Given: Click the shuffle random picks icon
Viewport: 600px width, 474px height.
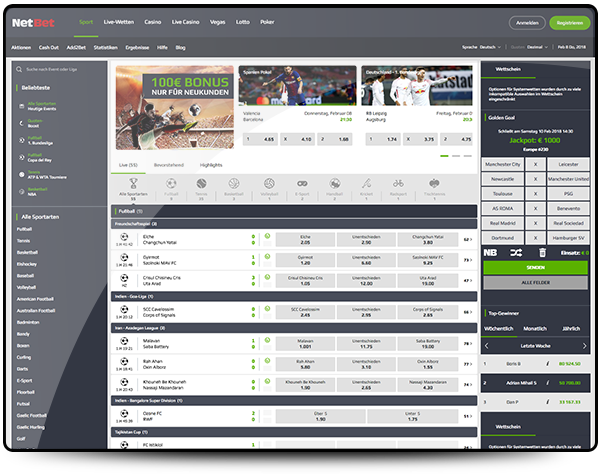Looking at the screenshot, I should click(x=516, y=253).
